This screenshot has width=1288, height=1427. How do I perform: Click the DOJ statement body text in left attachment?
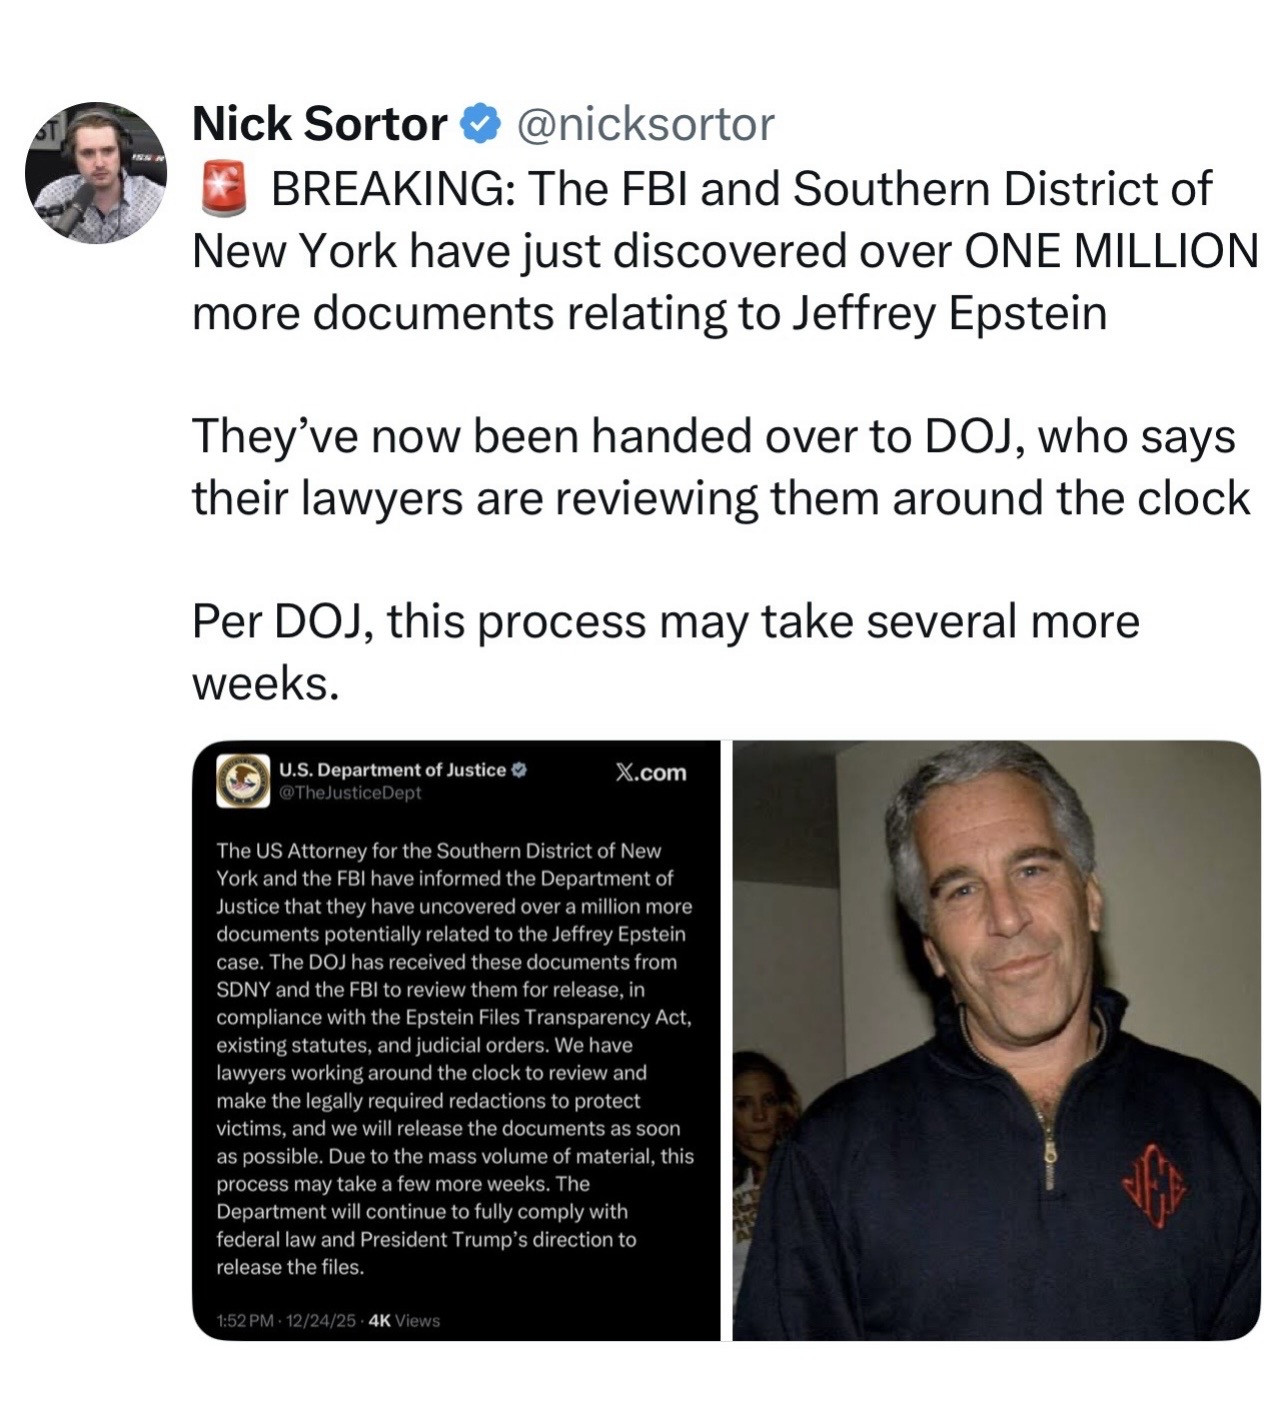[455, 1059]
